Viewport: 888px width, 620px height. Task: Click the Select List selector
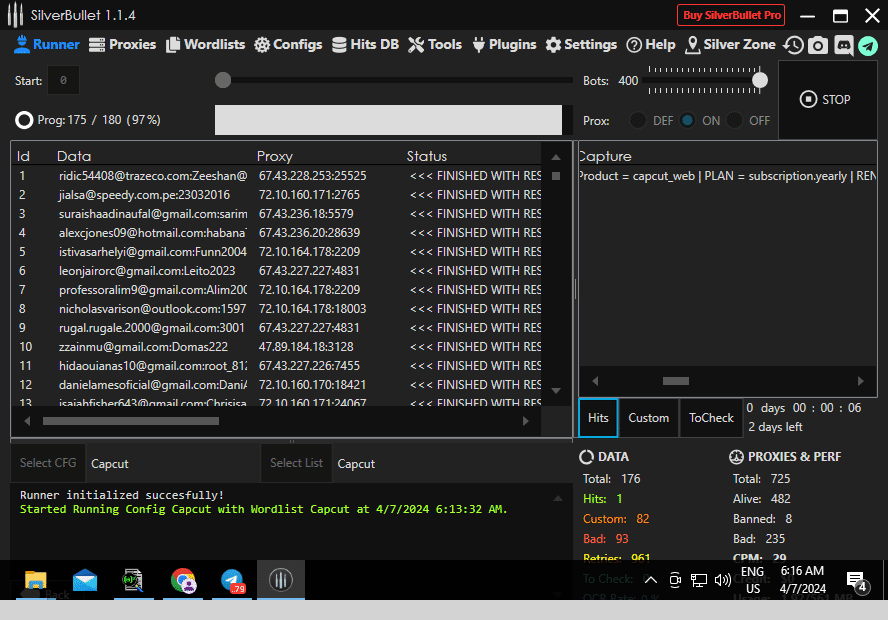[296, 463]
